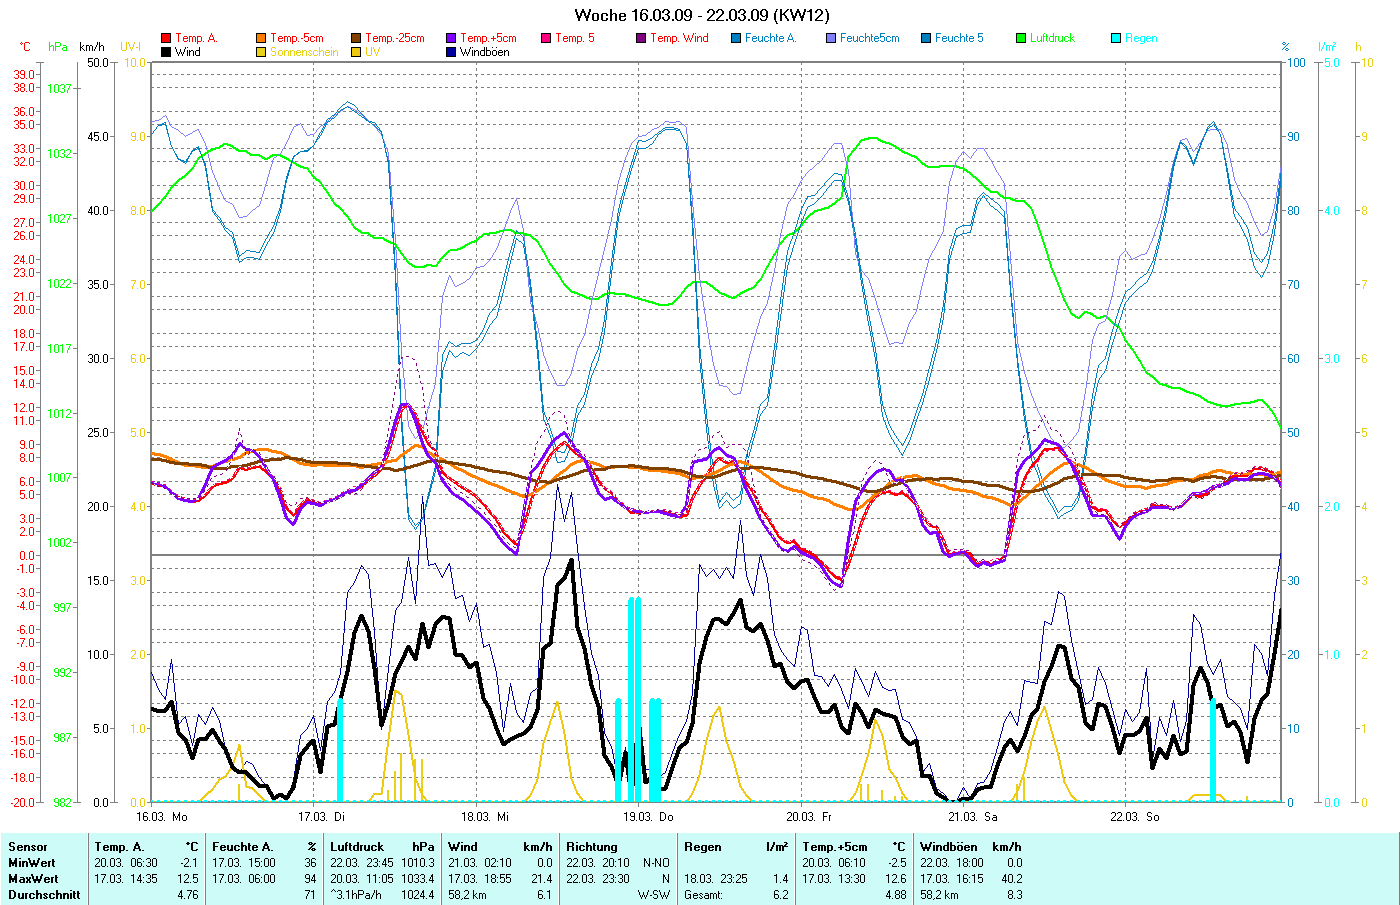The width and height of the screenshot is (1400, 905).
Task: Click the Temp. Wind legend label
Action: click(679, 38)
